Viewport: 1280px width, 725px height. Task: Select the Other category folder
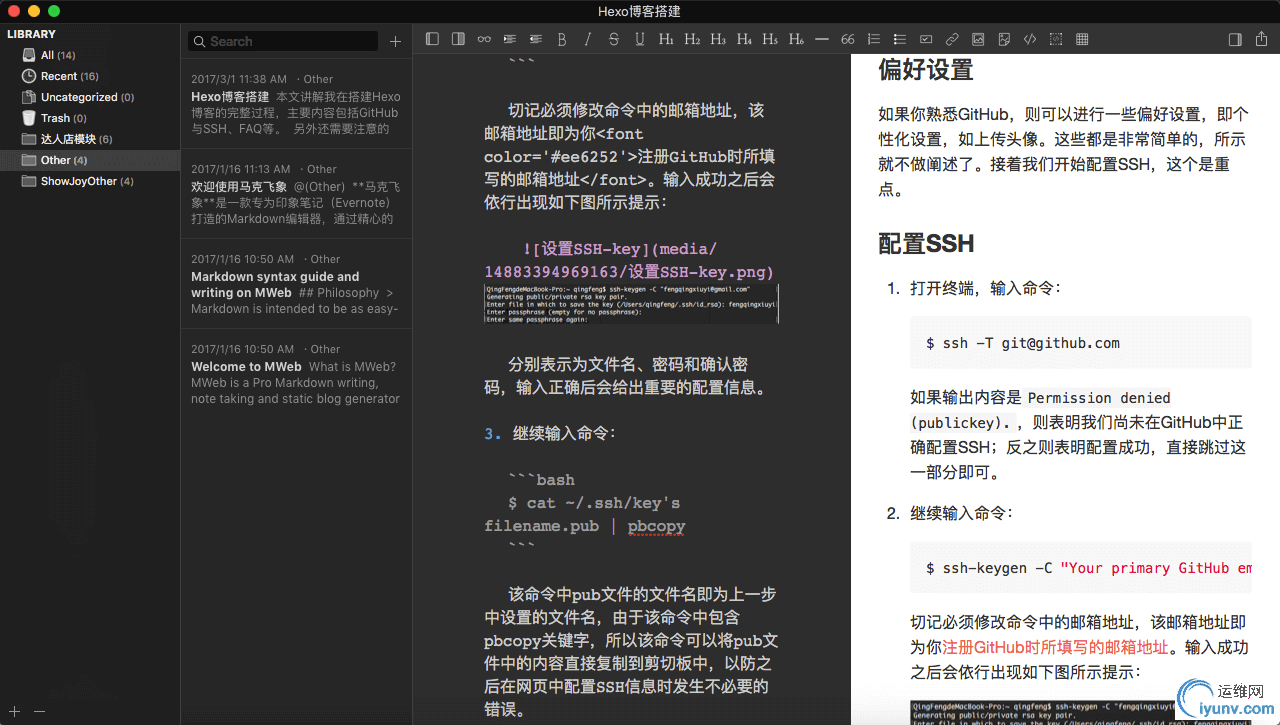pyautogui.click(x=90, y=160)
